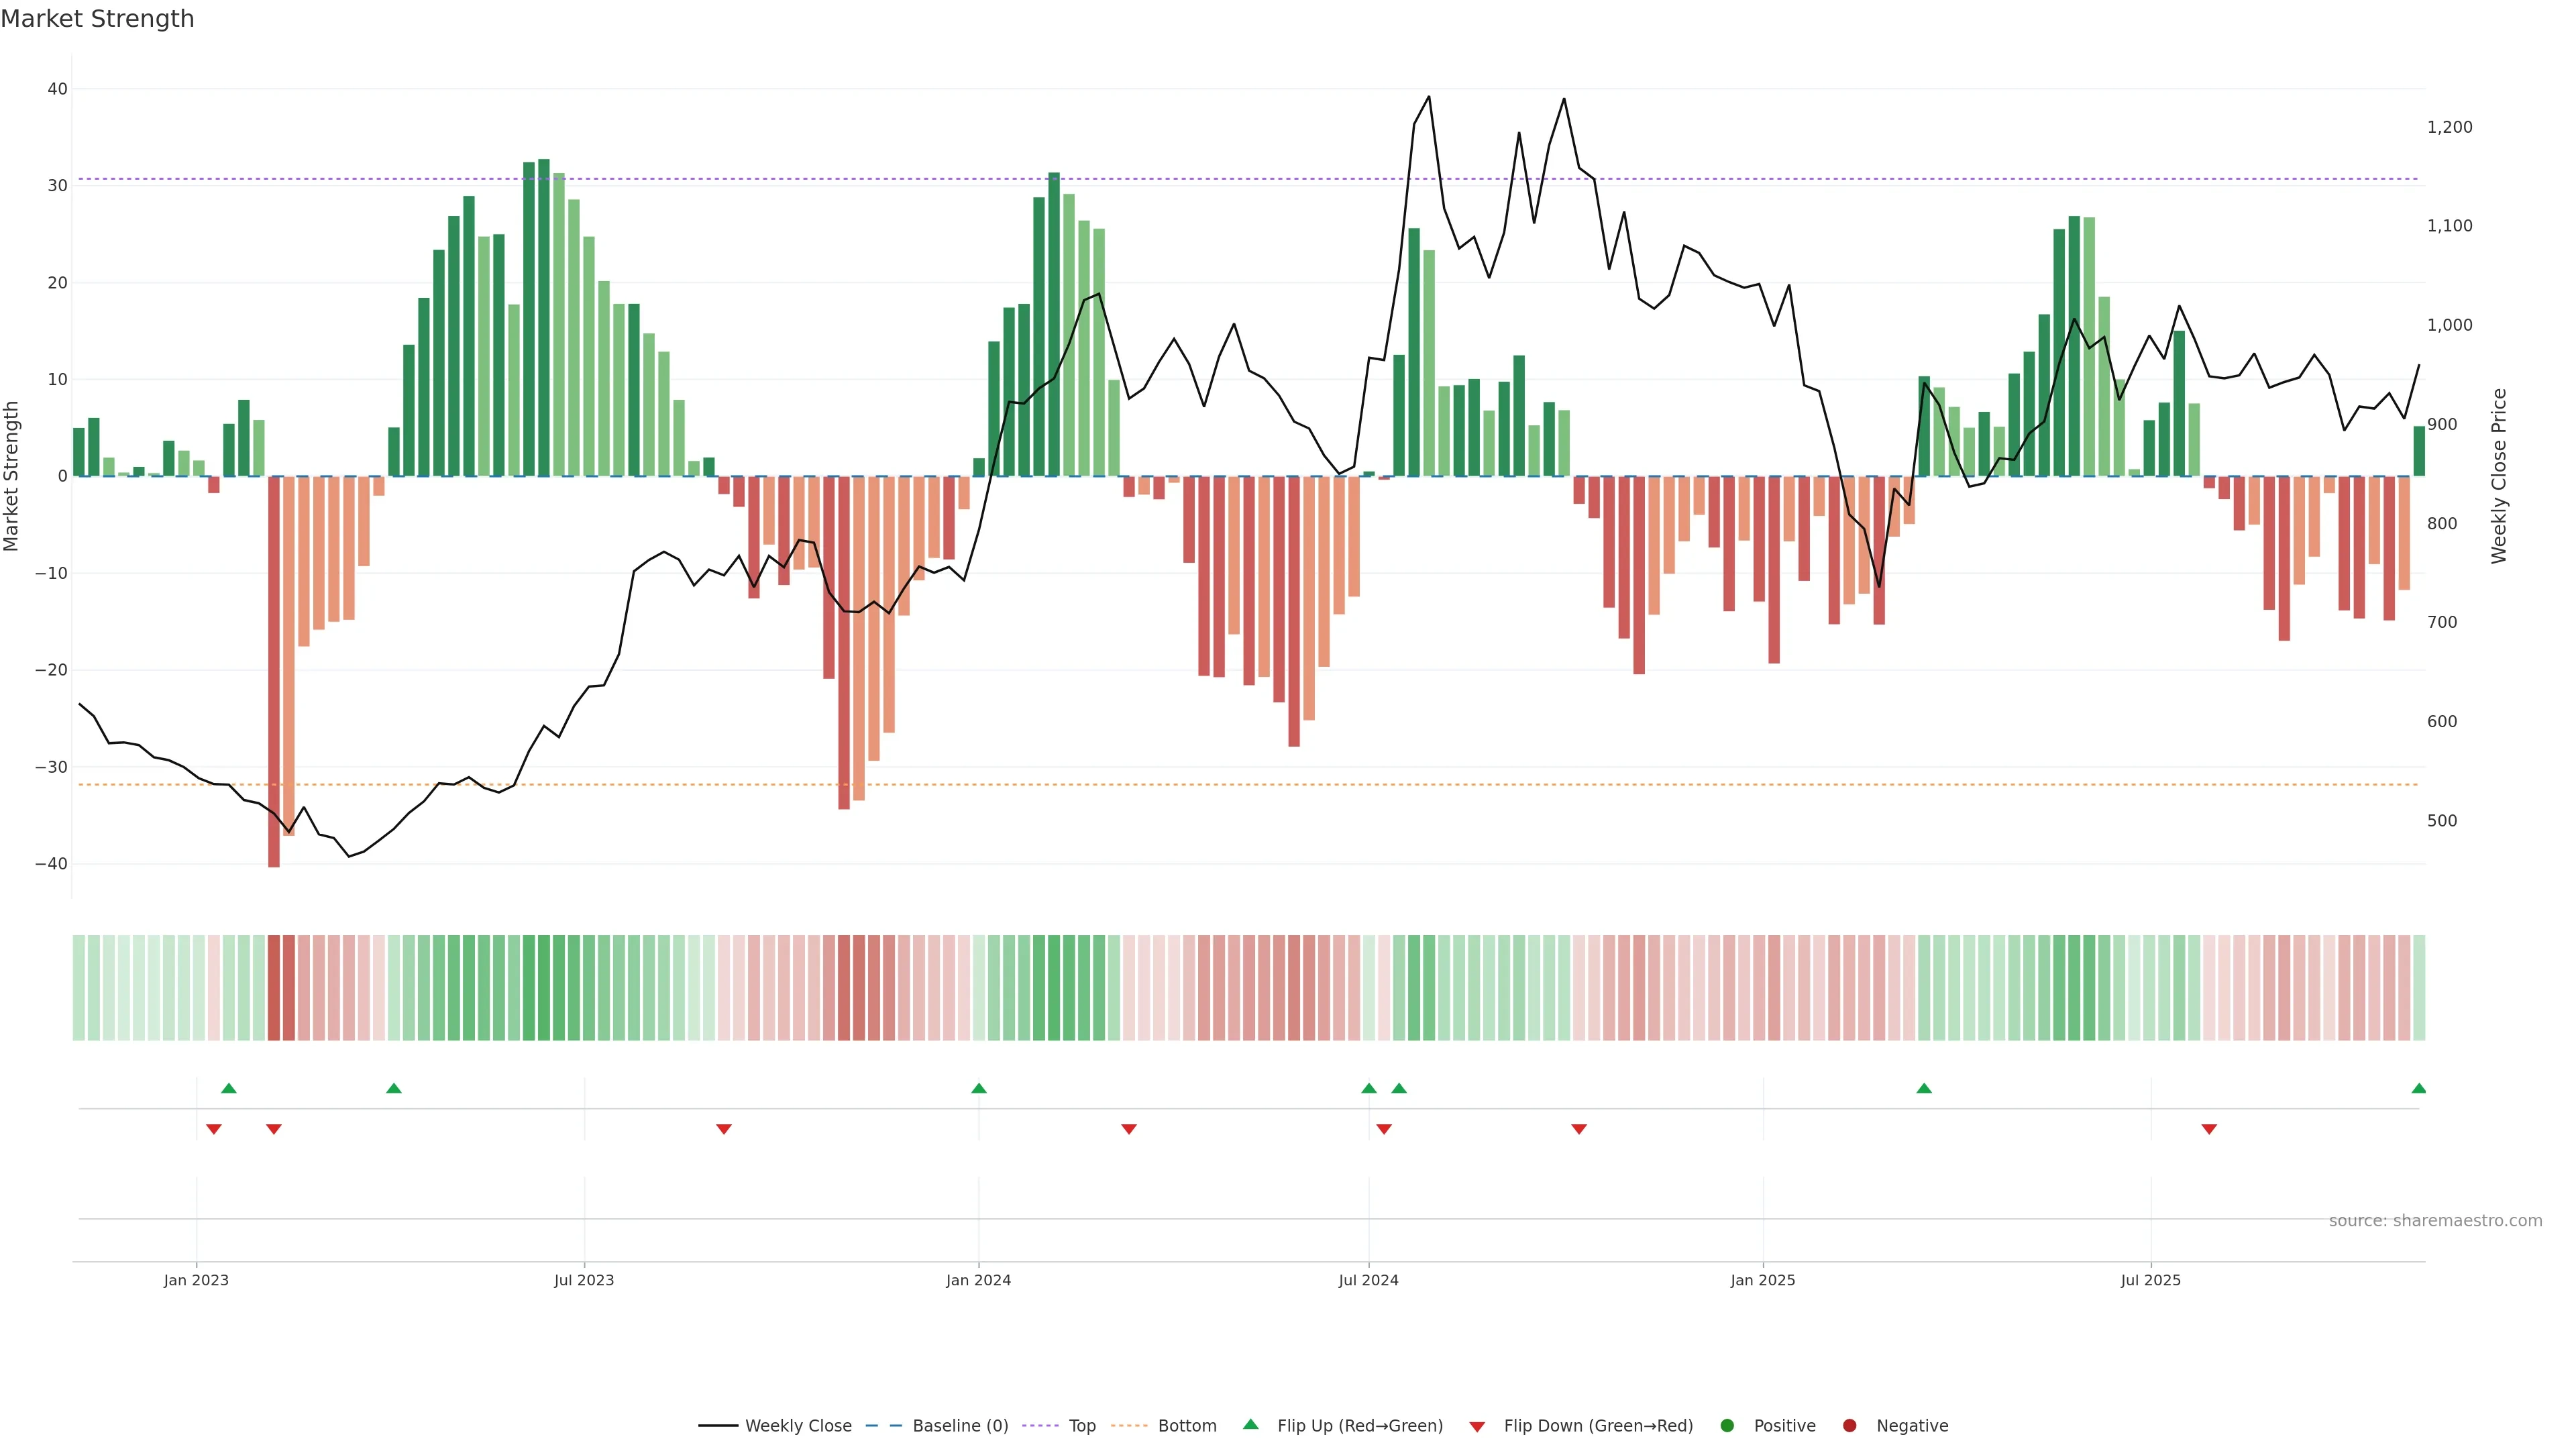Click the −40 left axis tick label
This screenshot has width=2576, height=1449.
(x=51, y=863)
